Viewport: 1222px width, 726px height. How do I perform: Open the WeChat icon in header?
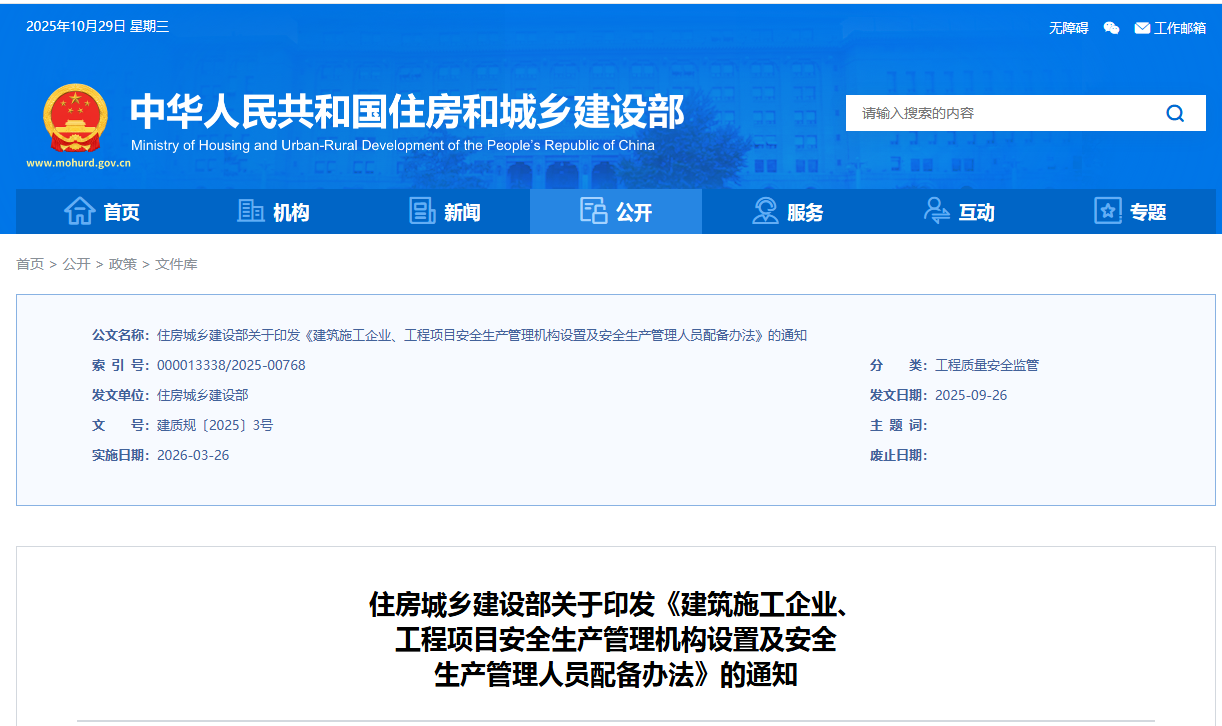pos(1111,28)
